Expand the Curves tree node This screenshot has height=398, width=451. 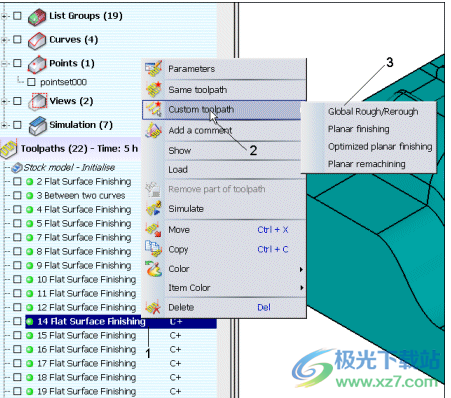pos(4,40)
